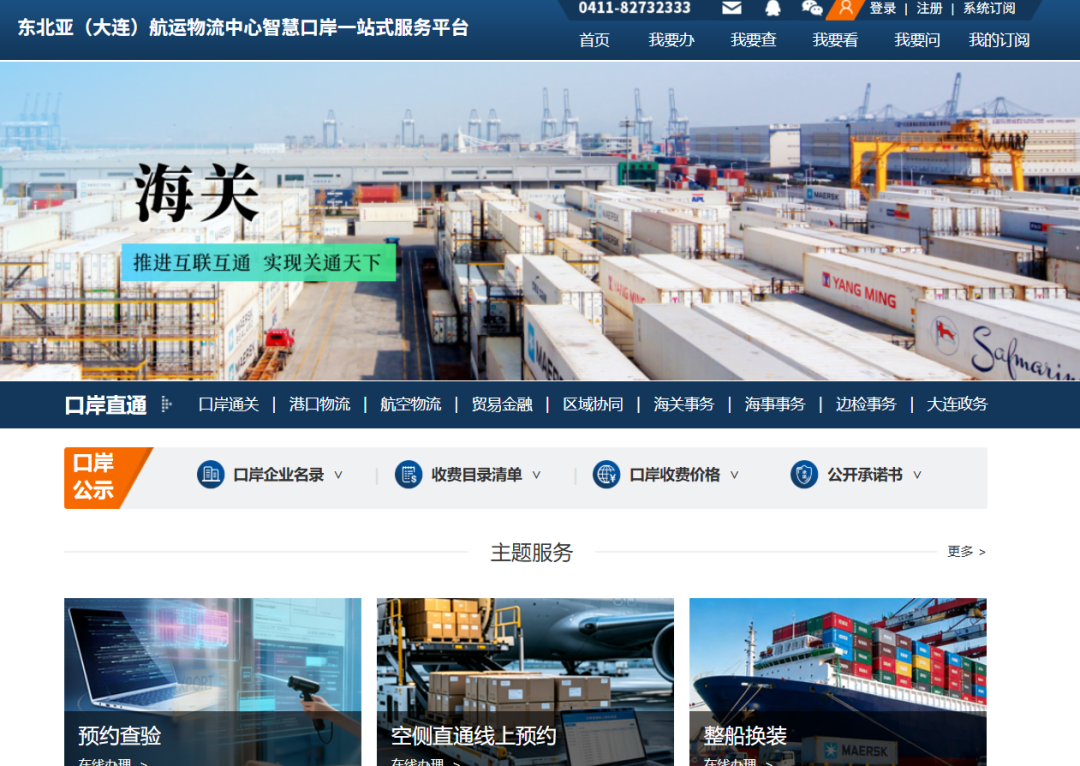Viewport: 1080px width, 766px height.
Task: Open the mail envelope icon in header
Action: click(x=731, y=8)
